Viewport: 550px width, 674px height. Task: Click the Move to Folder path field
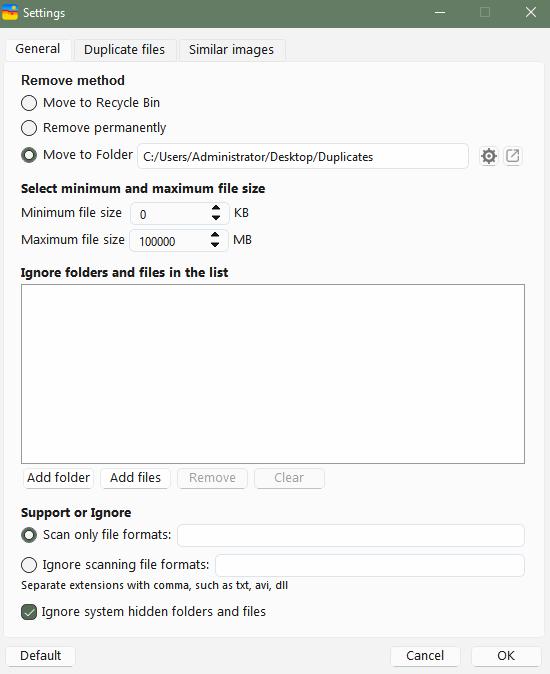pyautogui.click(x=303, y=156)
